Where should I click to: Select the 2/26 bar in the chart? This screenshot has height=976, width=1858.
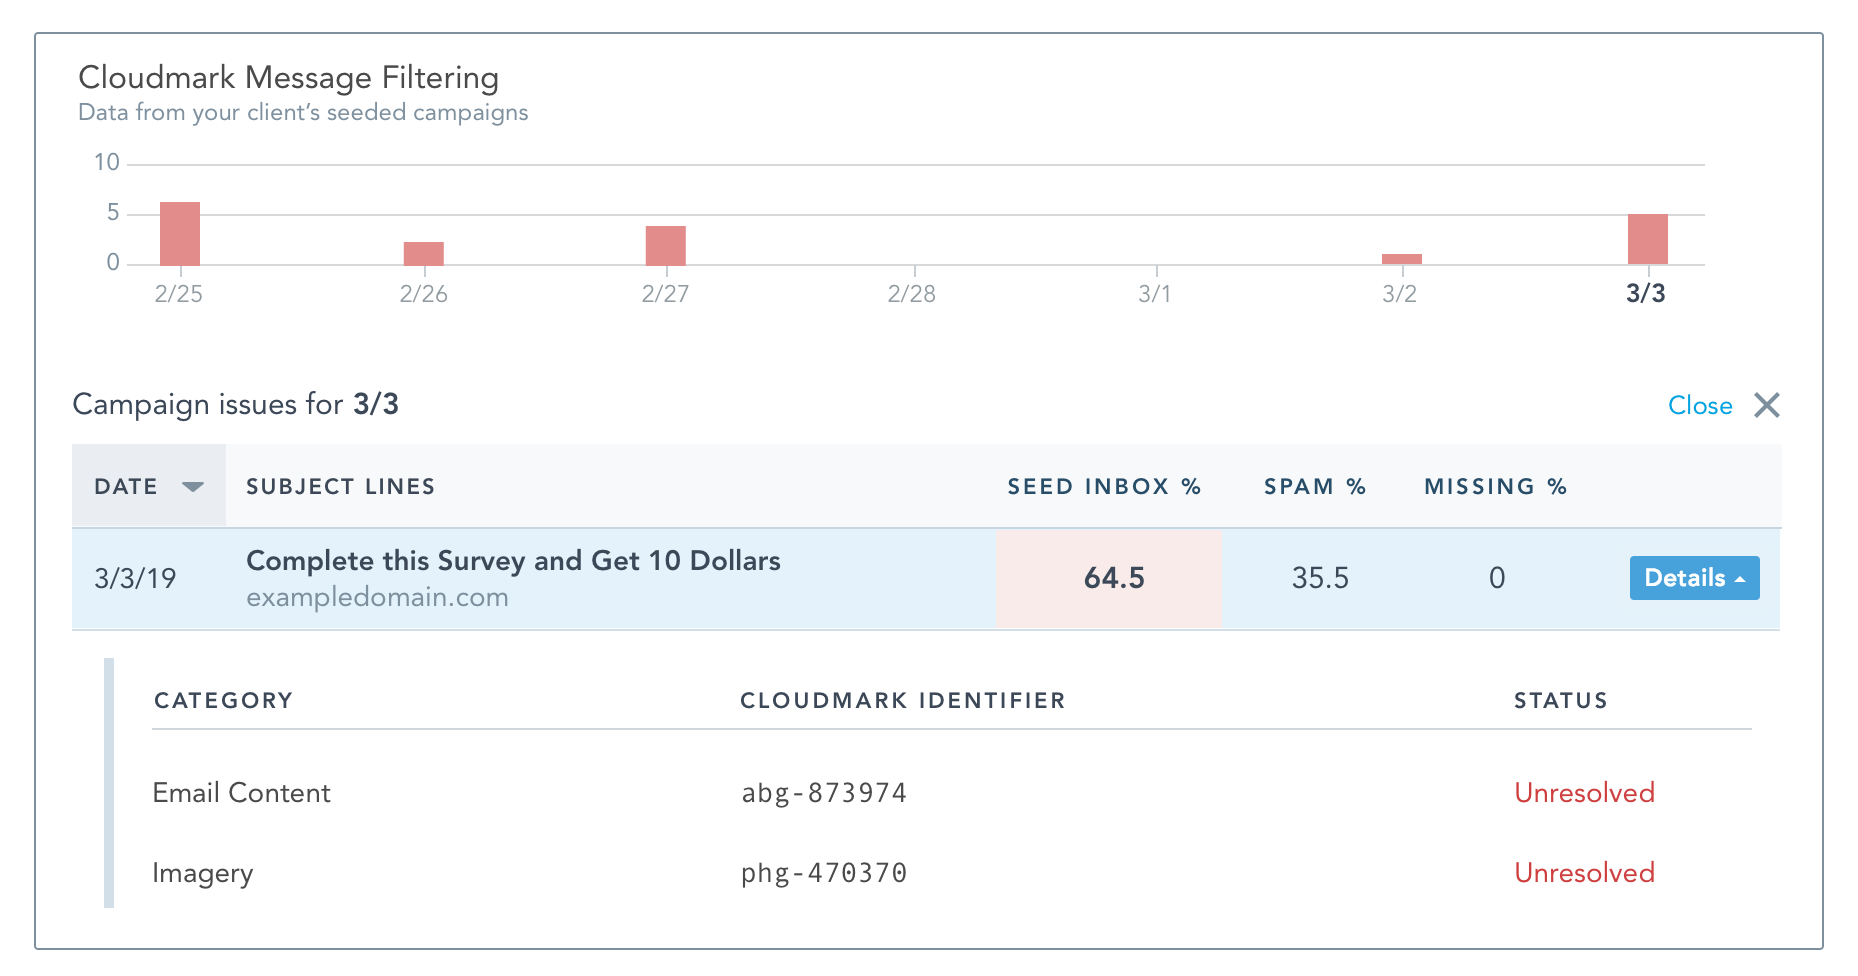pyautogui.click(x=422, y=252)
